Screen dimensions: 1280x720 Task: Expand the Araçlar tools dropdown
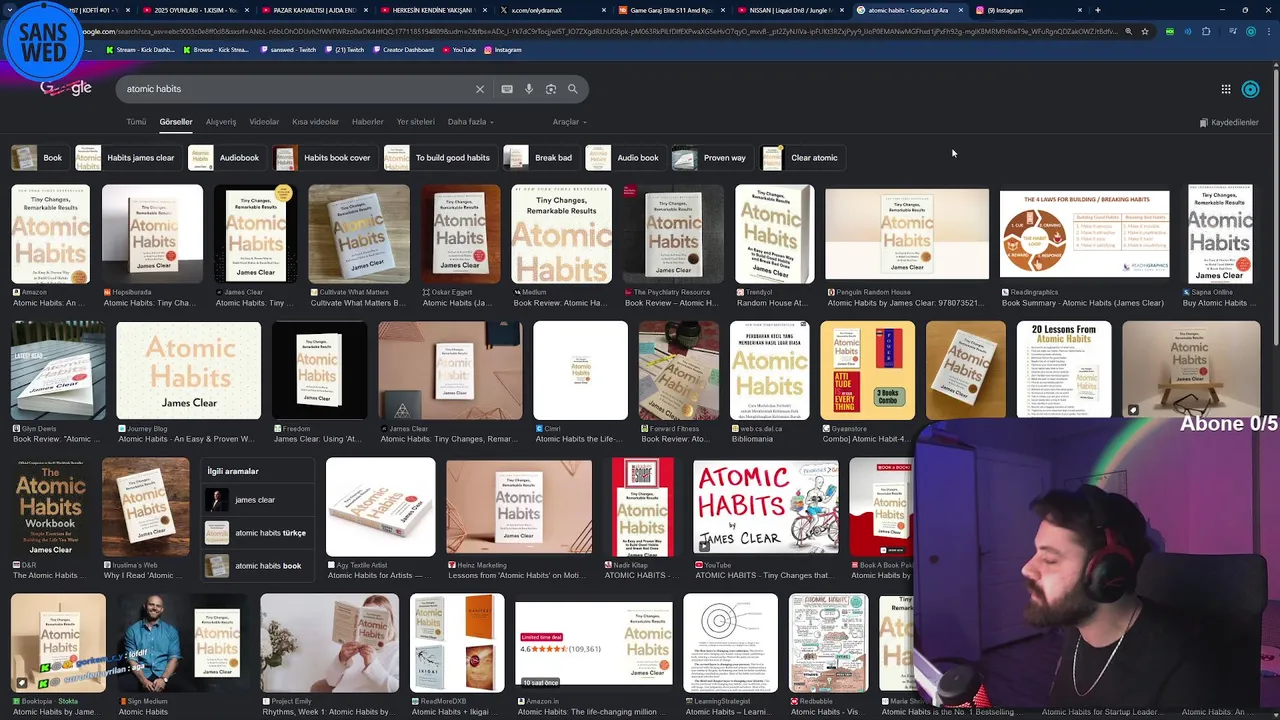click(x=569, y=122)
